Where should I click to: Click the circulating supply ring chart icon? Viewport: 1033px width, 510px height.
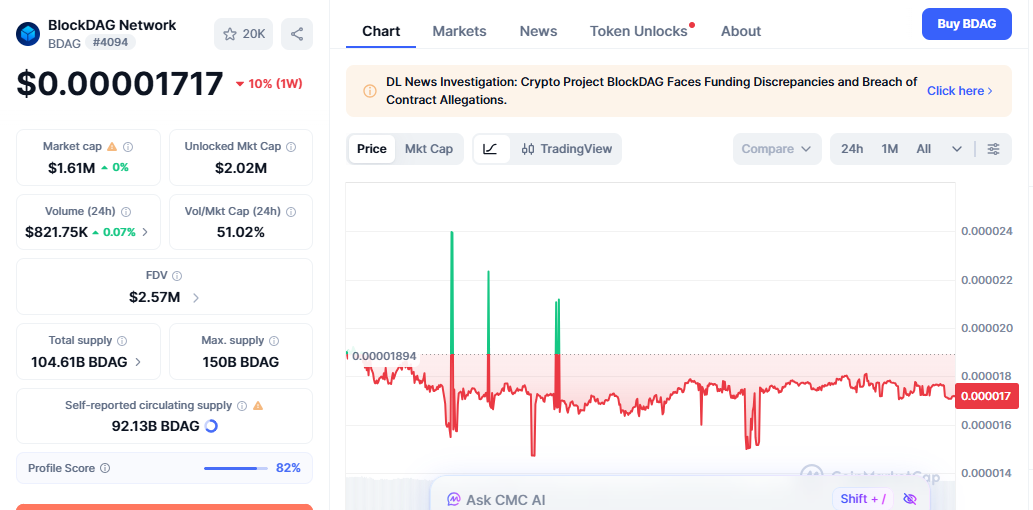click(x=211, y=426)
